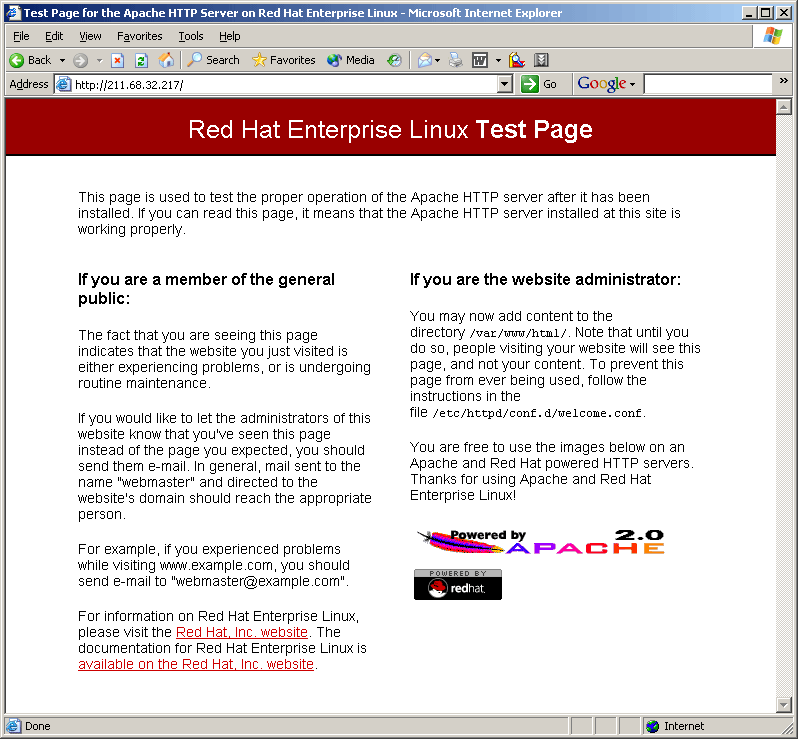798x739 pixels.
Task: Minimize the Internet Explorer window
Action: 748,13
